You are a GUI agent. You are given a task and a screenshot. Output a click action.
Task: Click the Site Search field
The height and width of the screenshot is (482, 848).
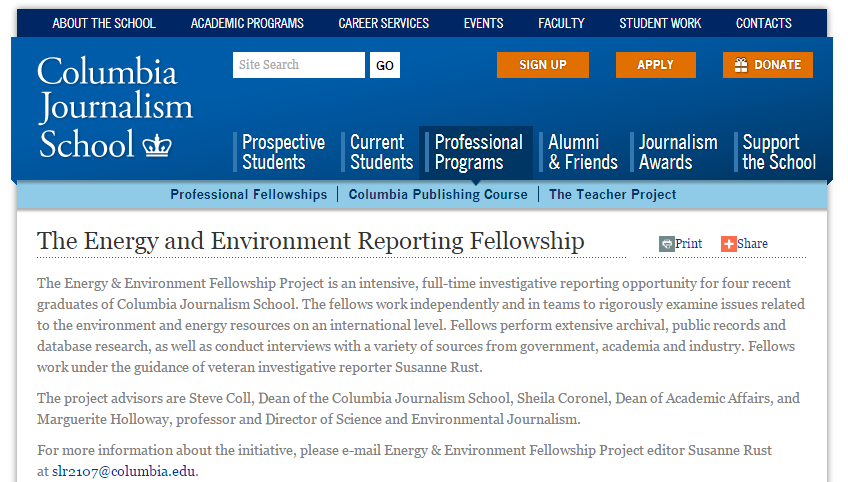299,65
